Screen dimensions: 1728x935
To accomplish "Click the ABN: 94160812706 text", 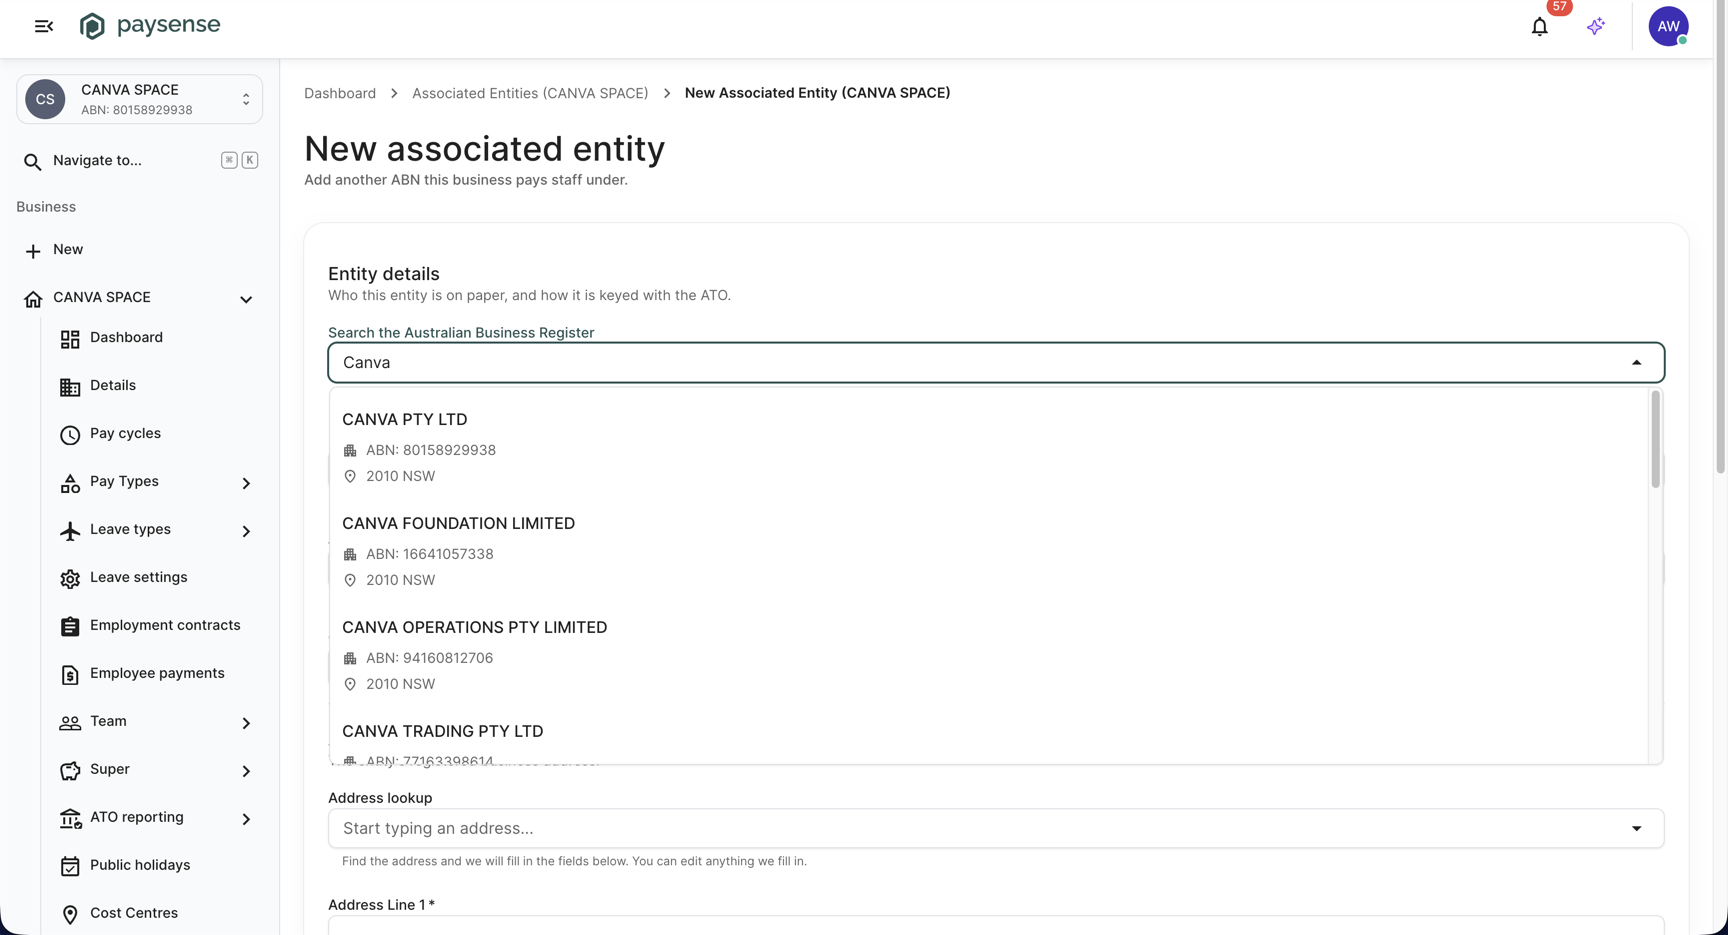I will [429, 658].
